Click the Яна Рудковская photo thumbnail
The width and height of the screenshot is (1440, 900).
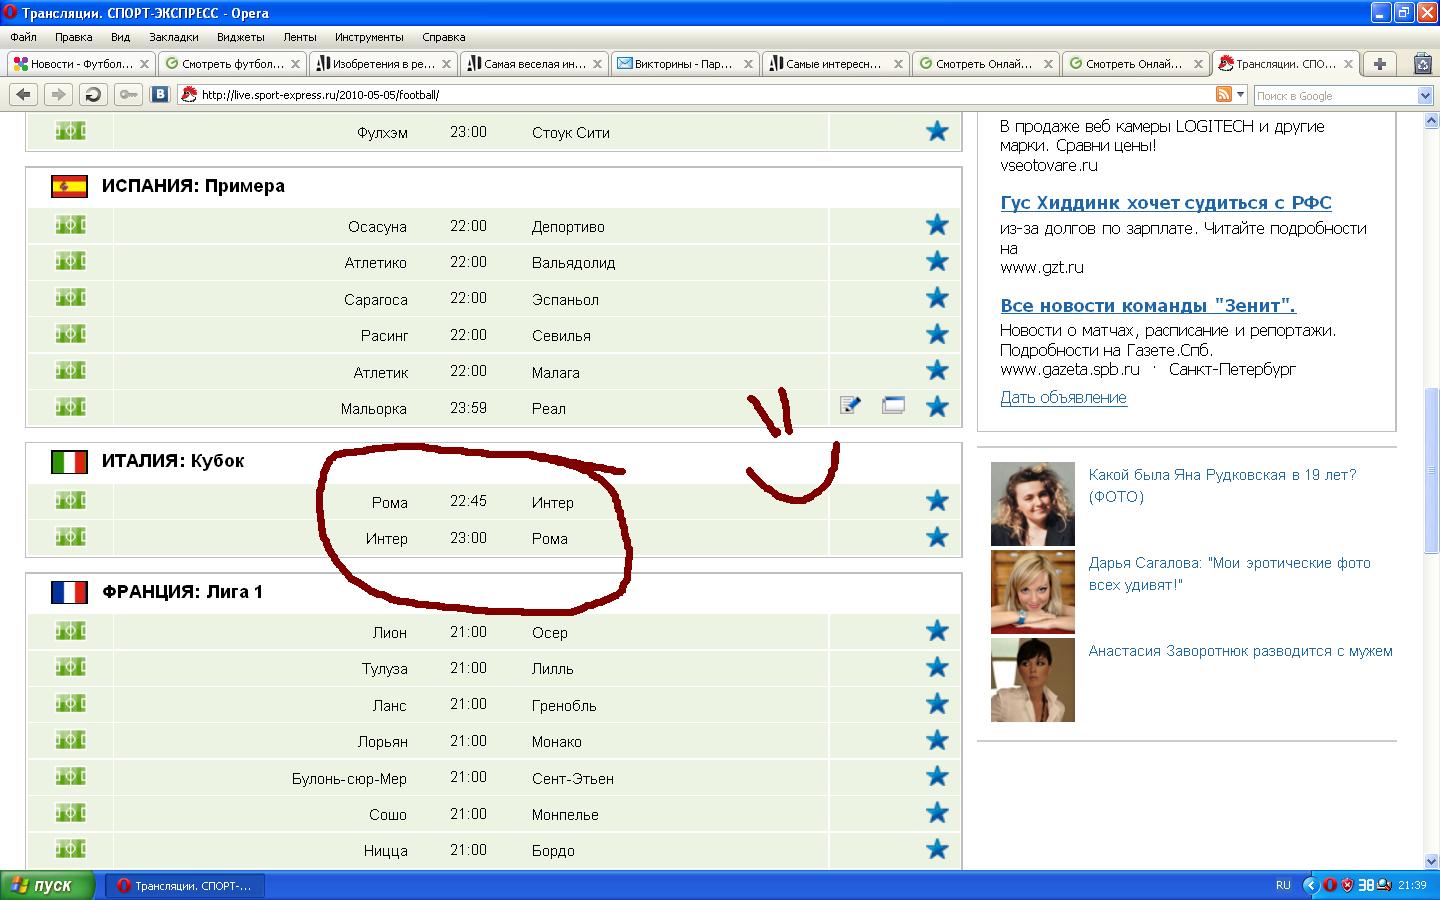coord(1032,503)
